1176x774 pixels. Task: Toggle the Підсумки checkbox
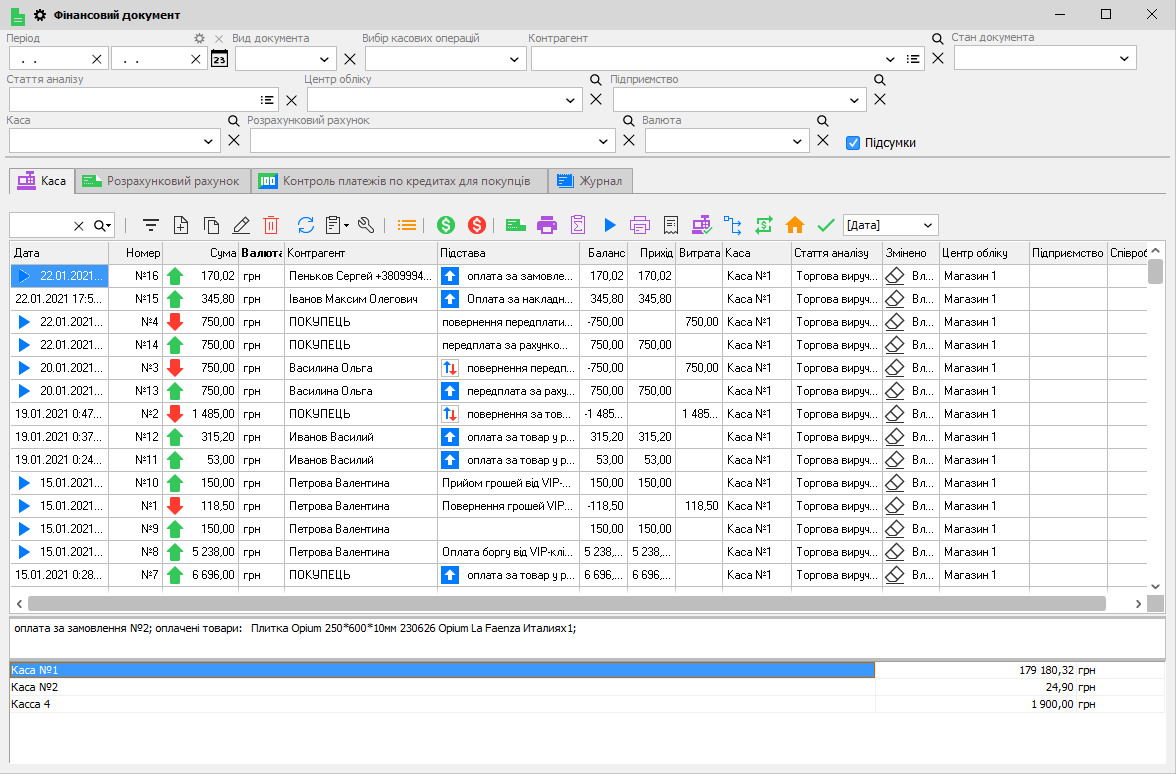pos(853,142)
